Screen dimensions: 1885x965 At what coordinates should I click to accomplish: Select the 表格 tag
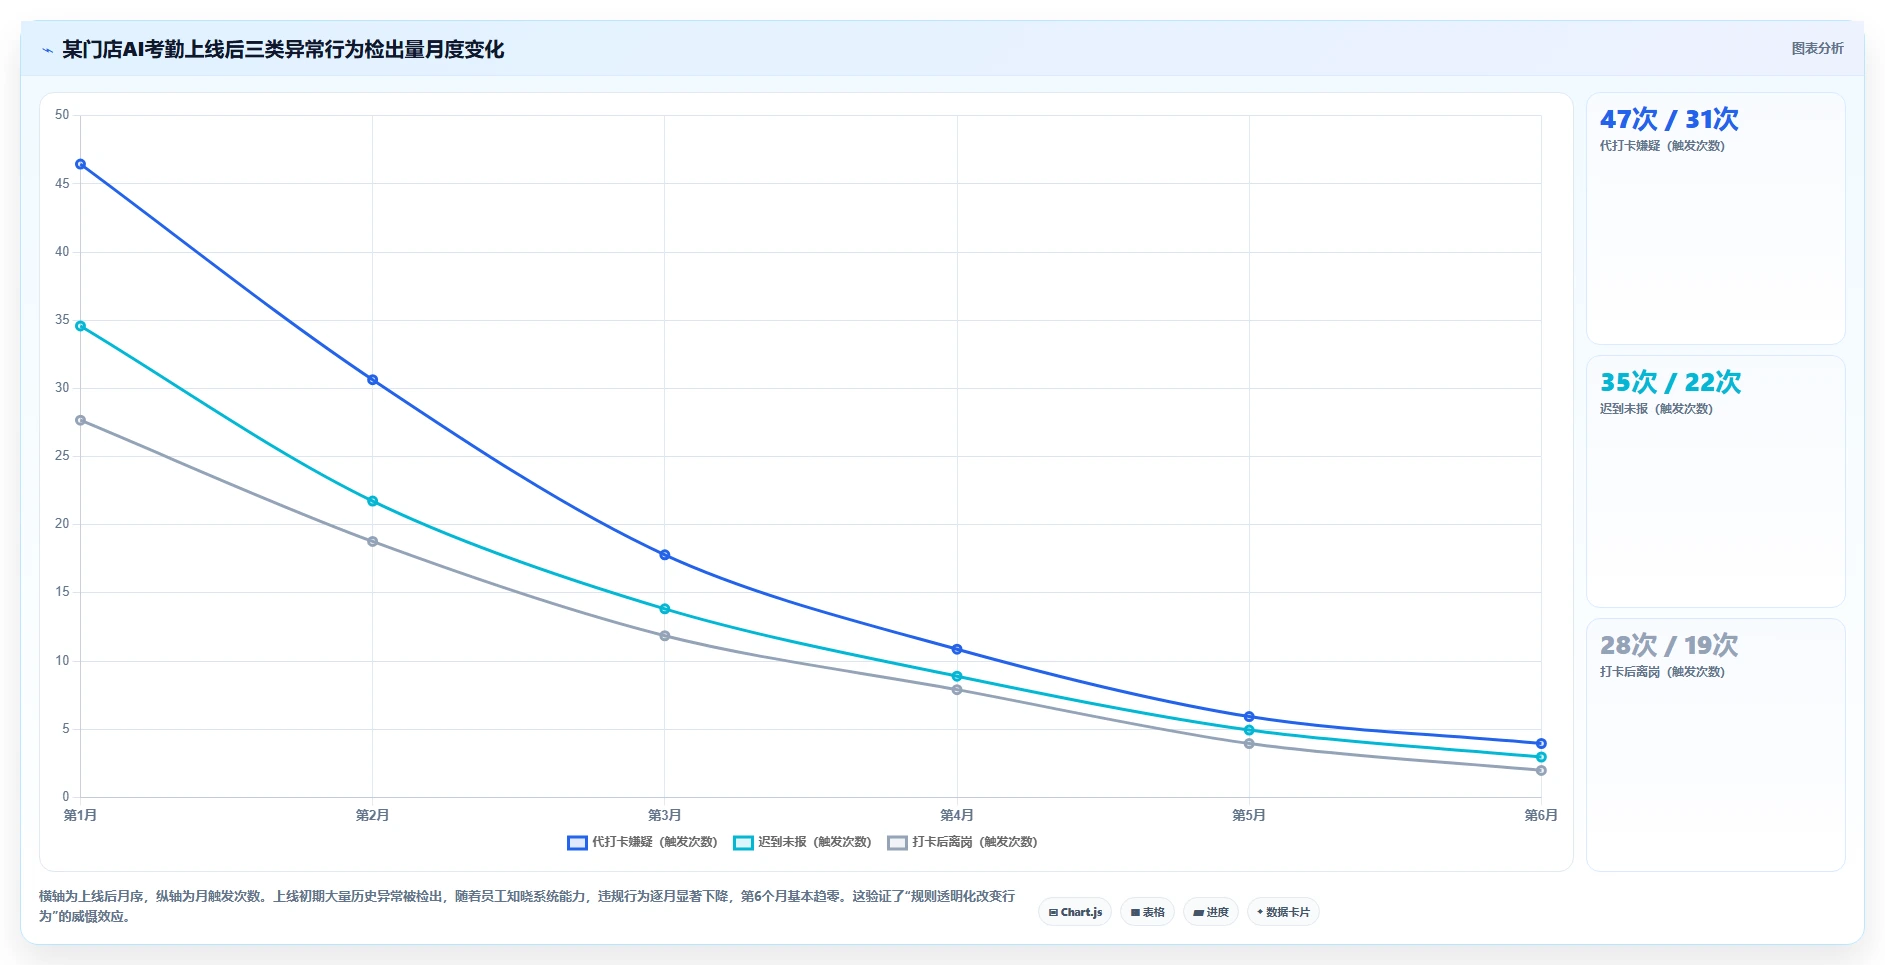pos(1147,912)
